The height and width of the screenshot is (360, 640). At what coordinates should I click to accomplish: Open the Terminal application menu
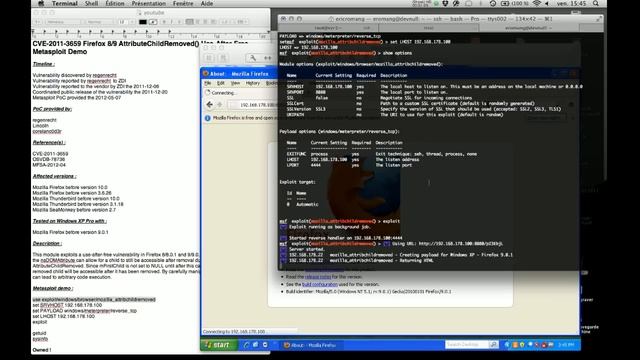(64, 4)
